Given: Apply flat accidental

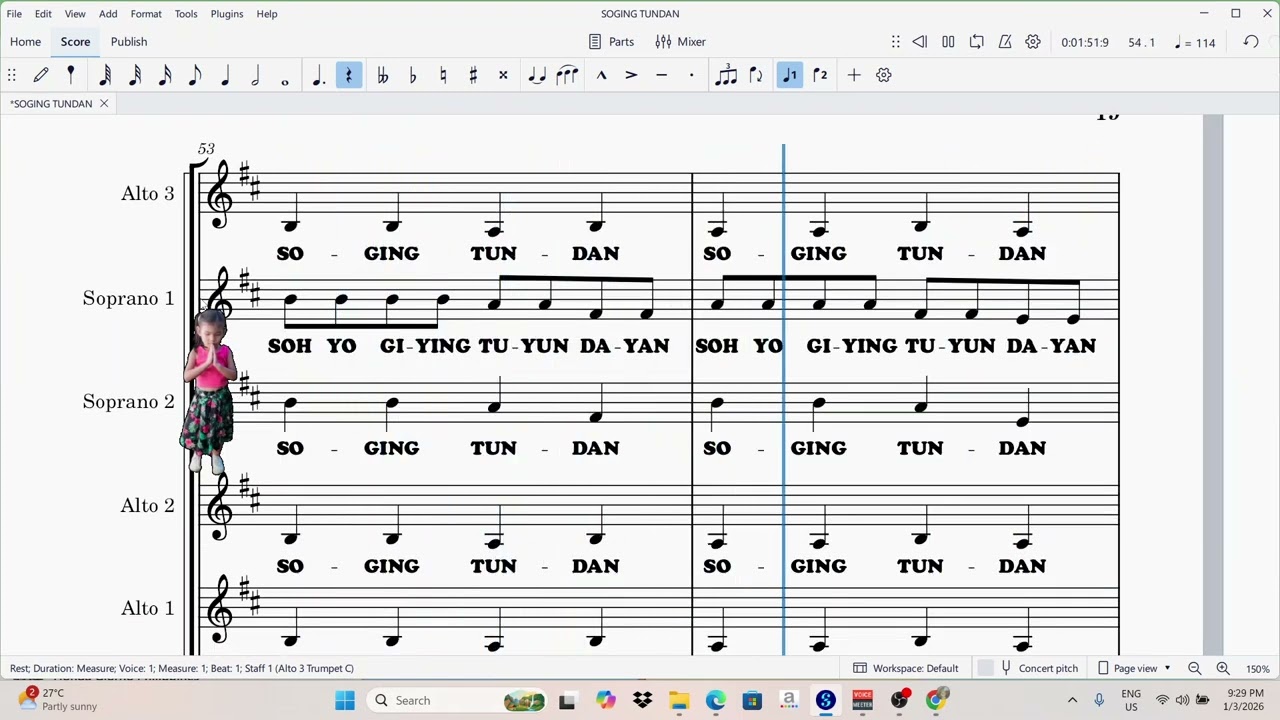Looking at the screenshot, I should point(413,75).
